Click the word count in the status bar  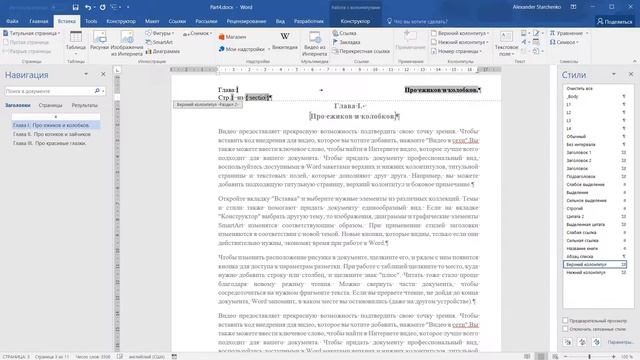coord(93,357)
